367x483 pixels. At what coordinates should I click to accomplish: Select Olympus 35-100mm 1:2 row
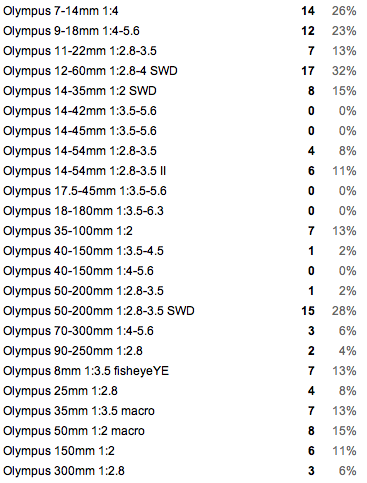(x=180, y=231)
